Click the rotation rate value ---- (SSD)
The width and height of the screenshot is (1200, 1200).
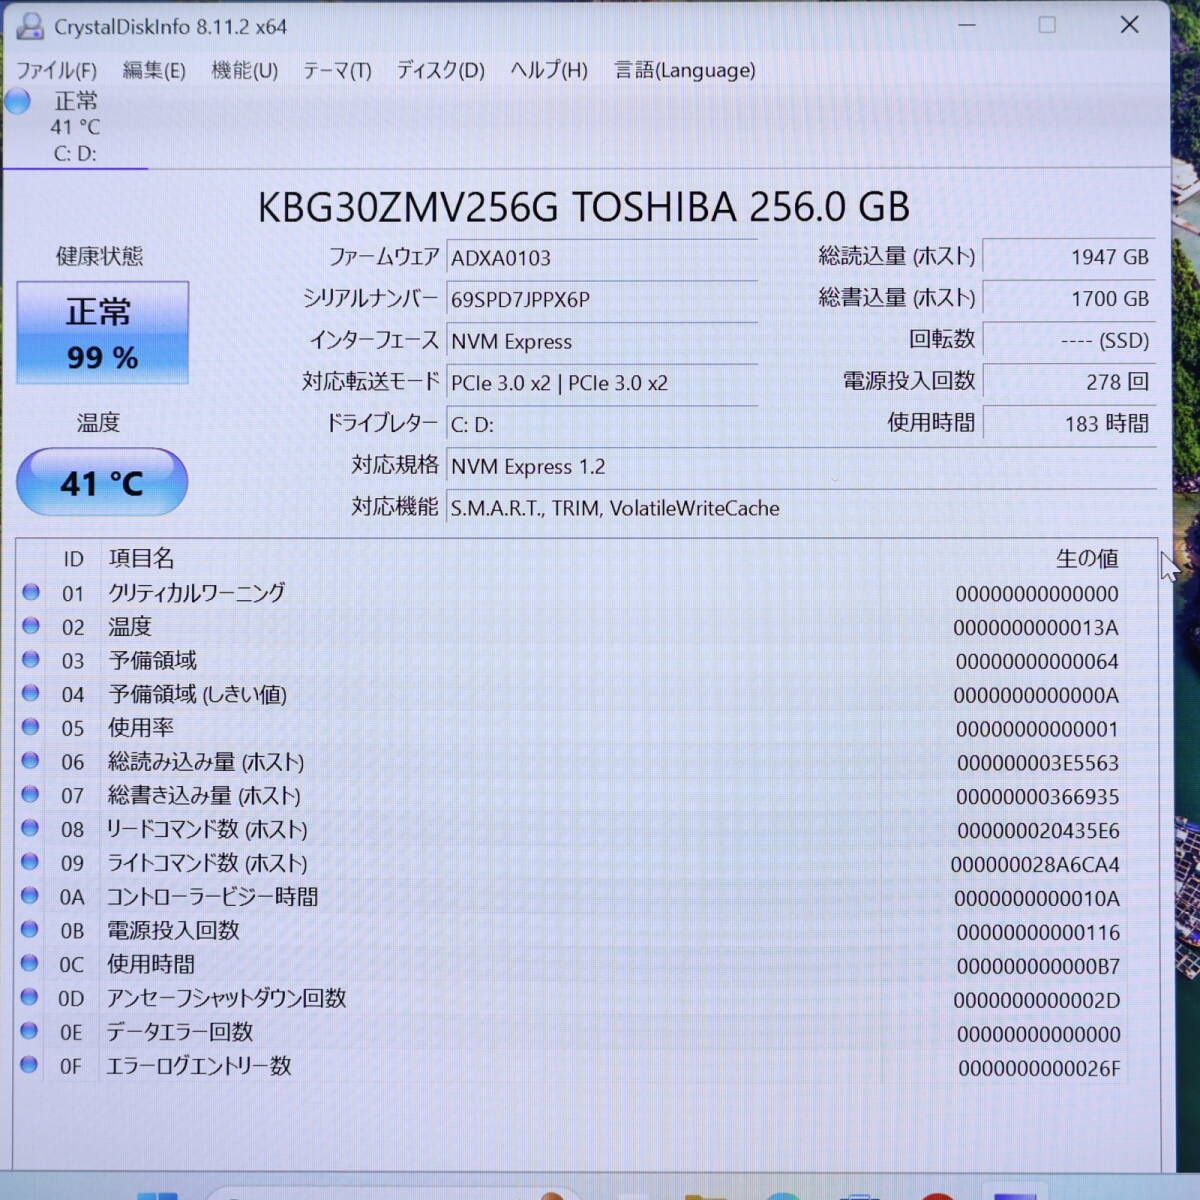(x=1069, y=341)
